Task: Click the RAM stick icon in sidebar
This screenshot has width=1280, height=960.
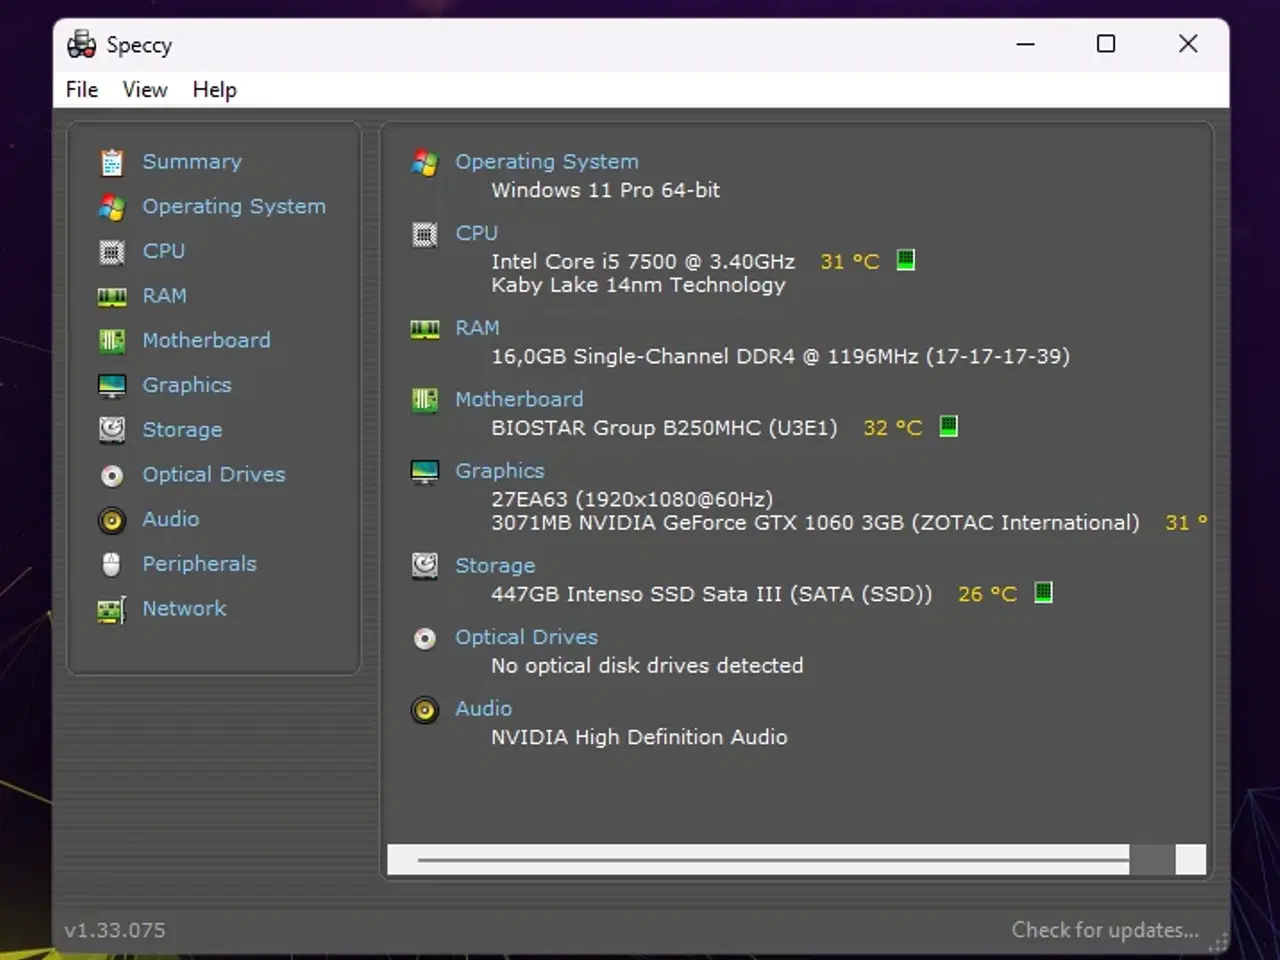Action: 112,297
